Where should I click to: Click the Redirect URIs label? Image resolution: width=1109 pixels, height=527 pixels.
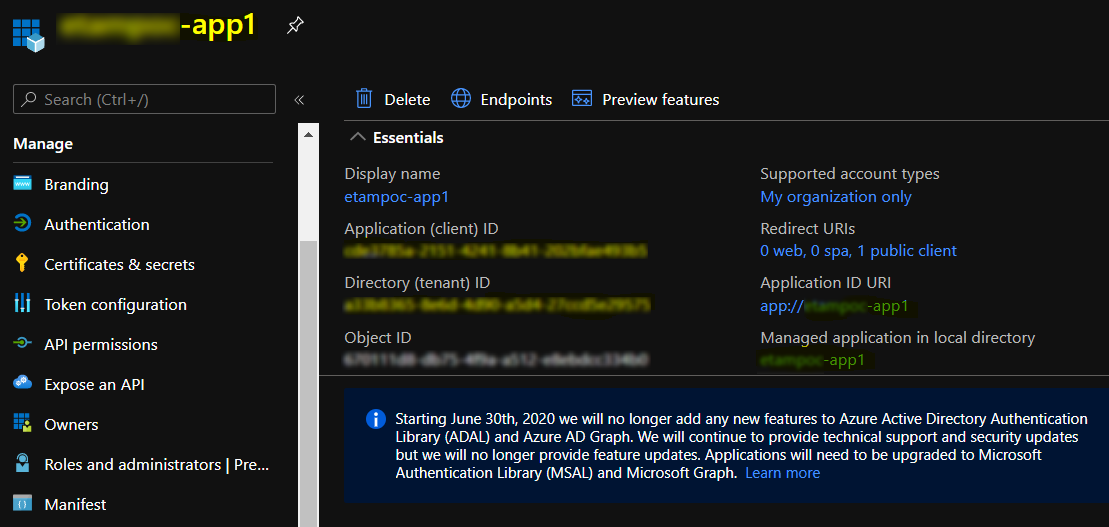point(808,228)
